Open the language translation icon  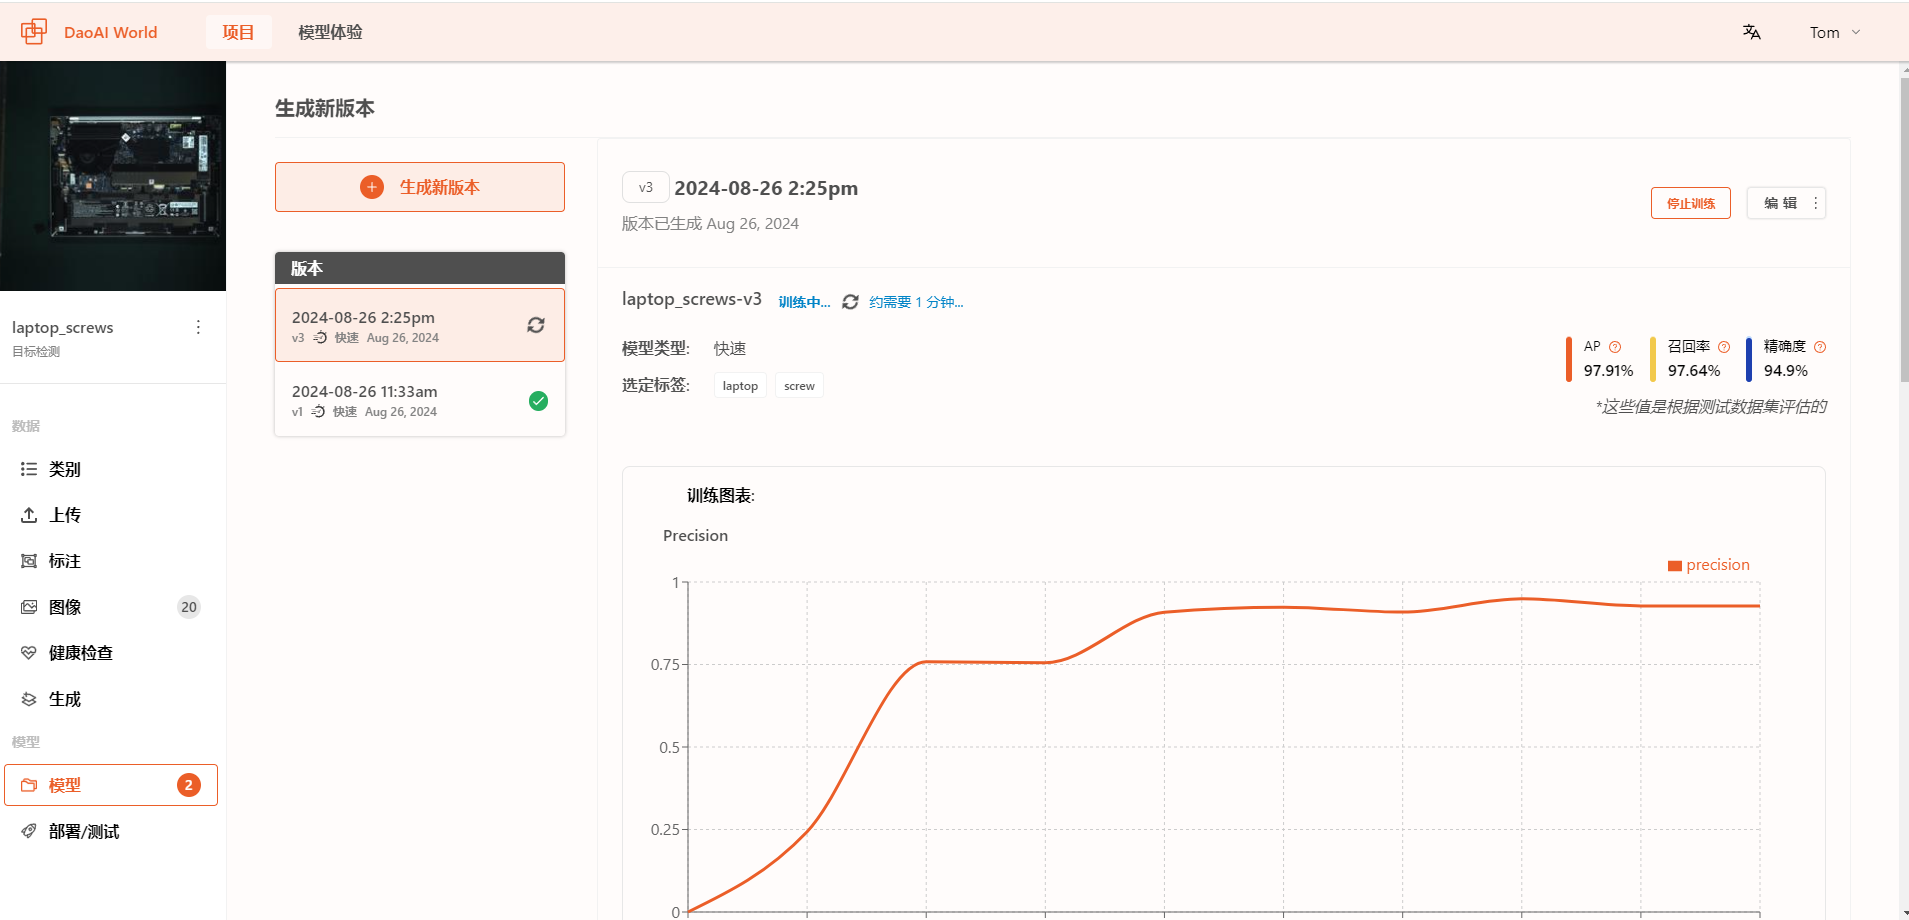point(1751,32)
